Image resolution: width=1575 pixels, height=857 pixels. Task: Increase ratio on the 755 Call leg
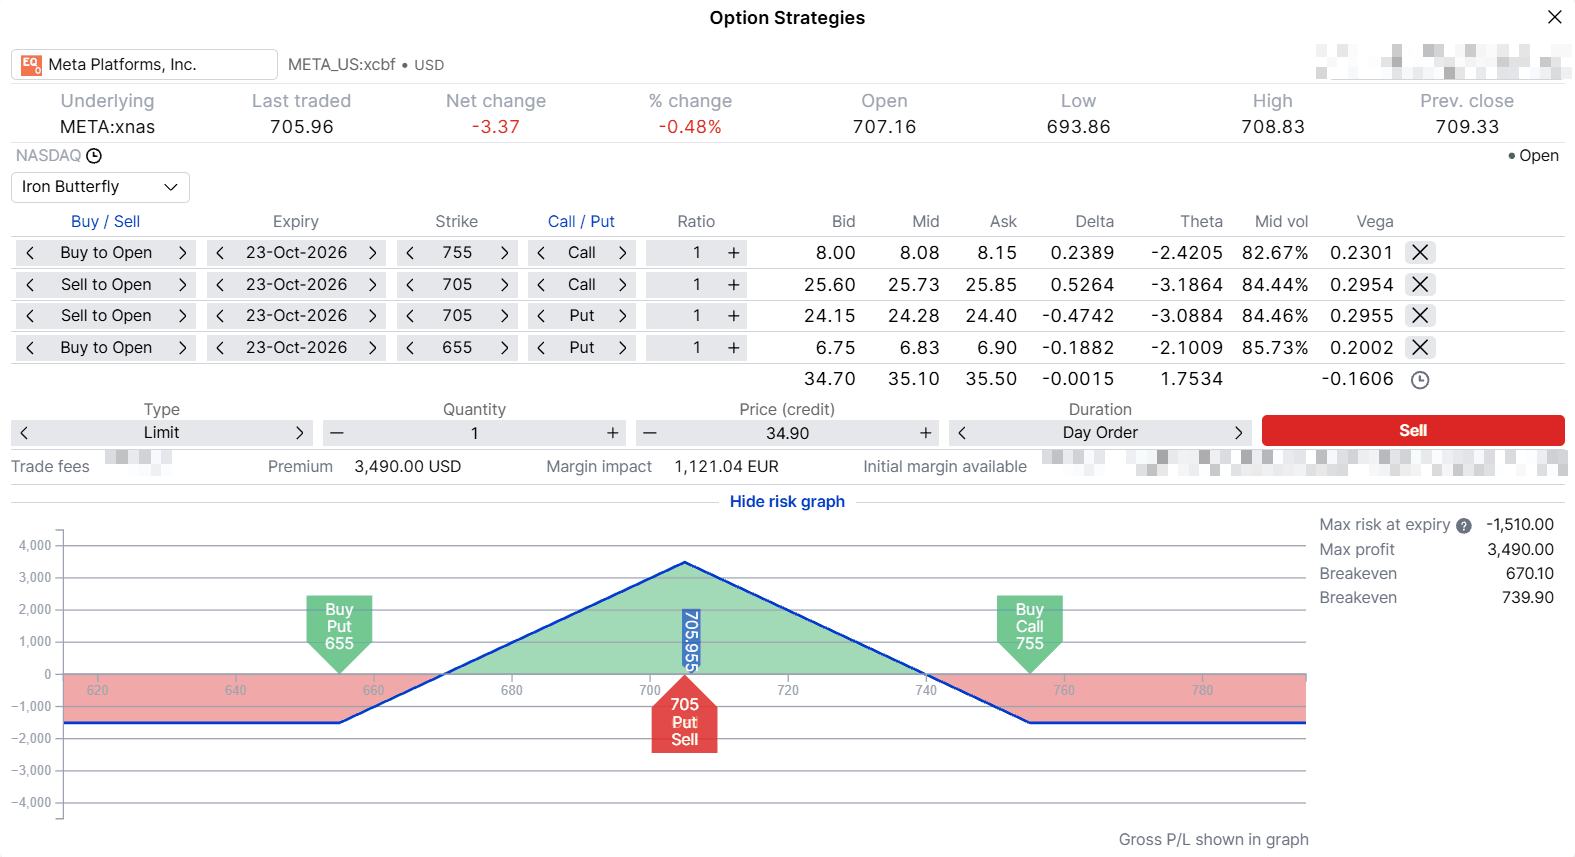[734, 253]
